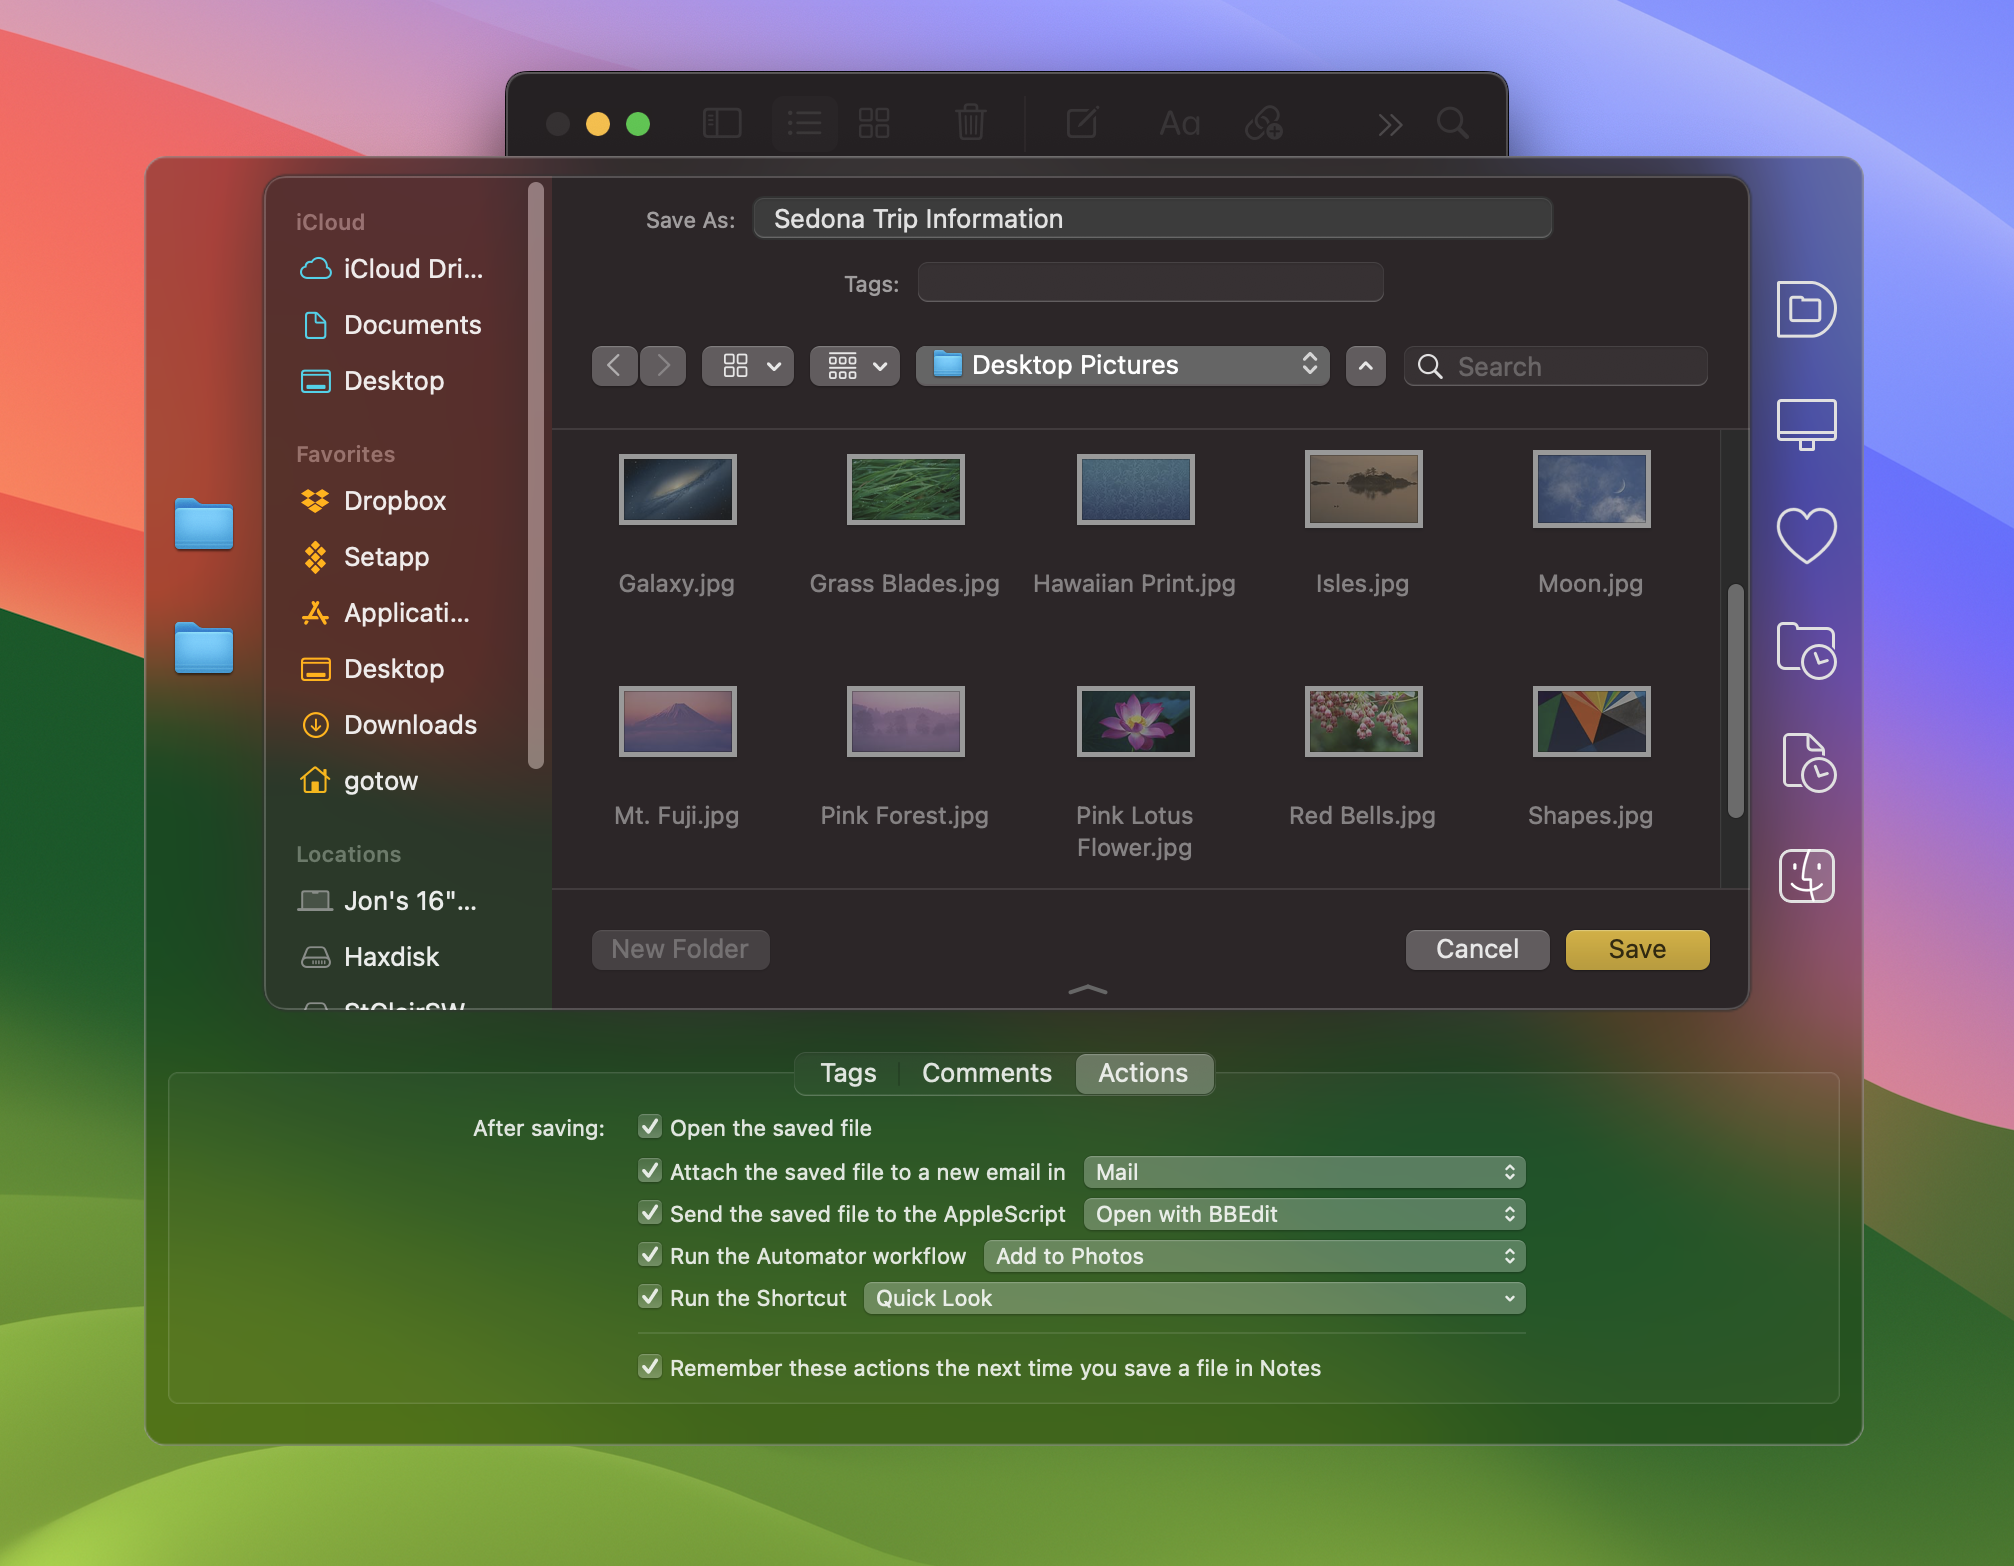Click the trash icon in Notes toolbar

click(x=970, y=123)
